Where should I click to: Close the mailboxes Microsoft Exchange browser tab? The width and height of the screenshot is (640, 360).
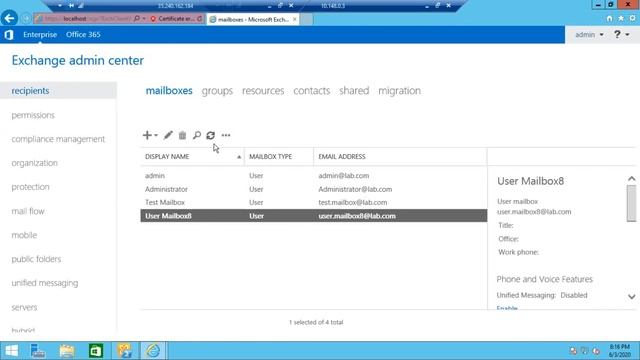pos(295,19)
